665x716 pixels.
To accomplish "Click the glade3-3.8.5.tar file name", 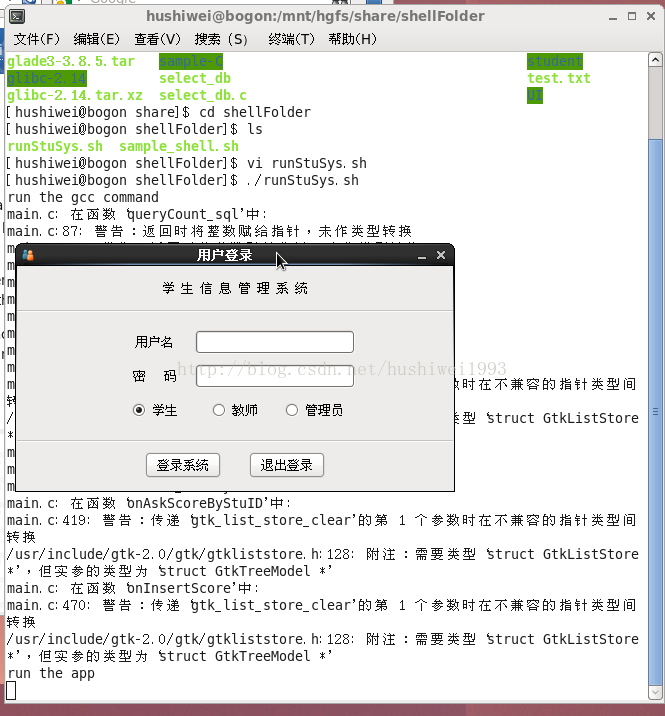I will tap(71, 61).
